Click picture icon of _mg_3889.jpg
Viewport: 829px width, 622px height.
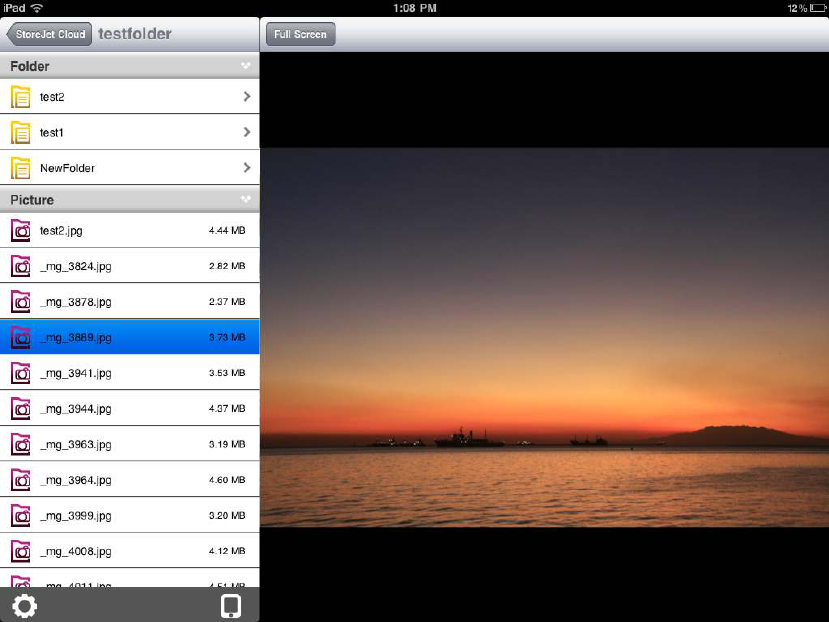[21, 337]
